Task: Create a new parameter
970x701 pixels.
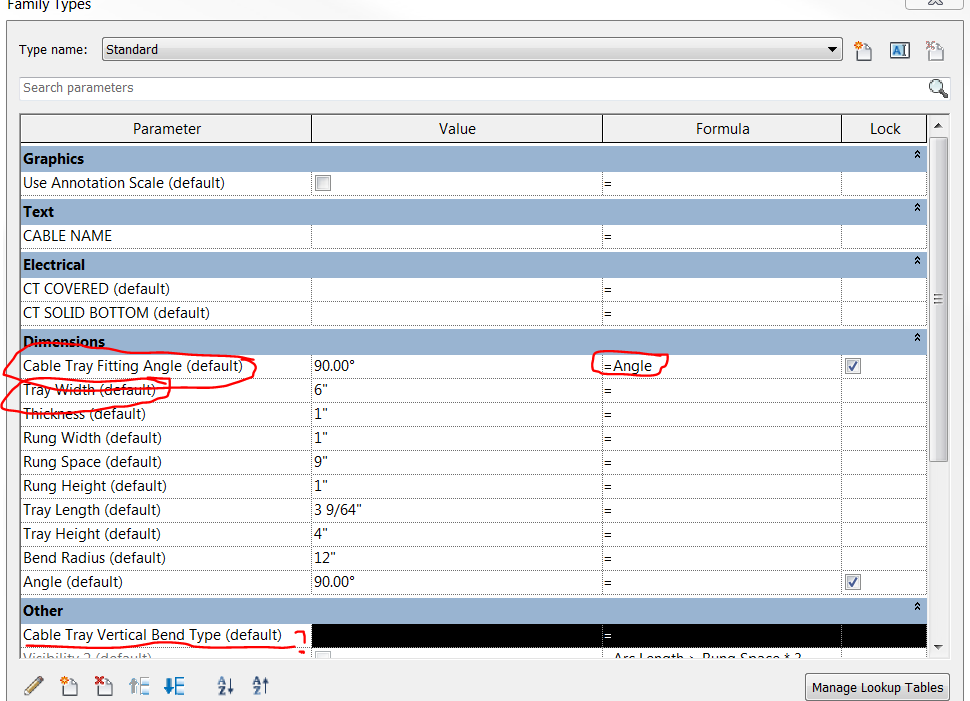Action: (69, 686)
